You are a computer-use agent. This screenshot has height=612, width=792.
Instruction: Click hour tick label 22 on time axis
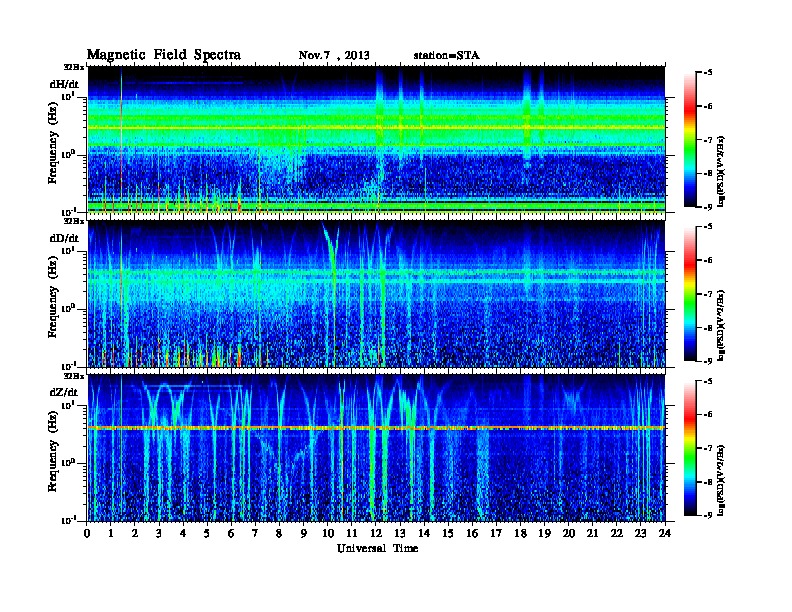point(617,533)
